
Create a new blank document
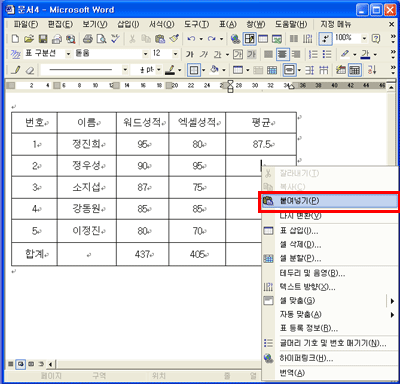[x=15, y=39]
